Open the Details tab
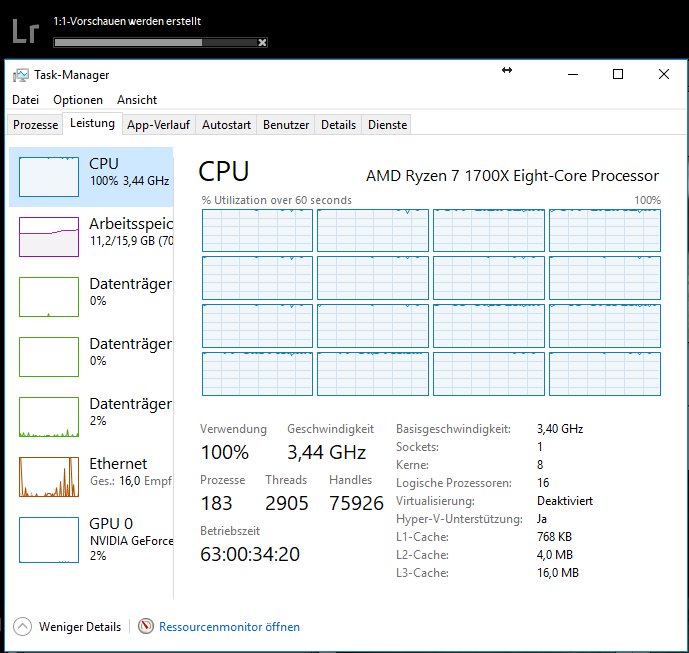This screenshot has height=653, width=689. (338, 125)
